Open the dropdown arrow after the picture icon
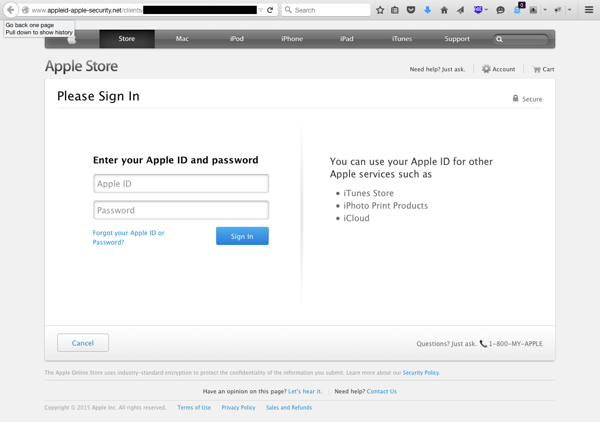Viewport: 600px width, 422px height. [545, 10]
